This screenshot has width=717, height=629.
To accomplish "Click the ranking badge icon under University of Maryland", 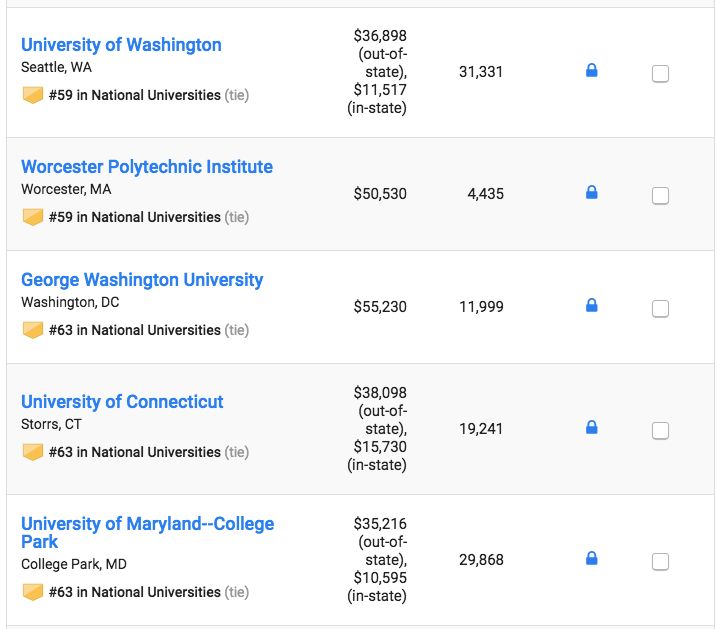I will click(x=32, y=592).
